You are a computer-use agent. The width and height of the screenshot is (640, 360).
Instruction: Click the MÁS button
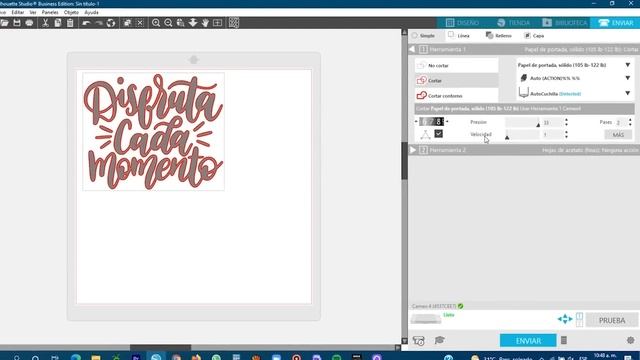click(618, 135)
